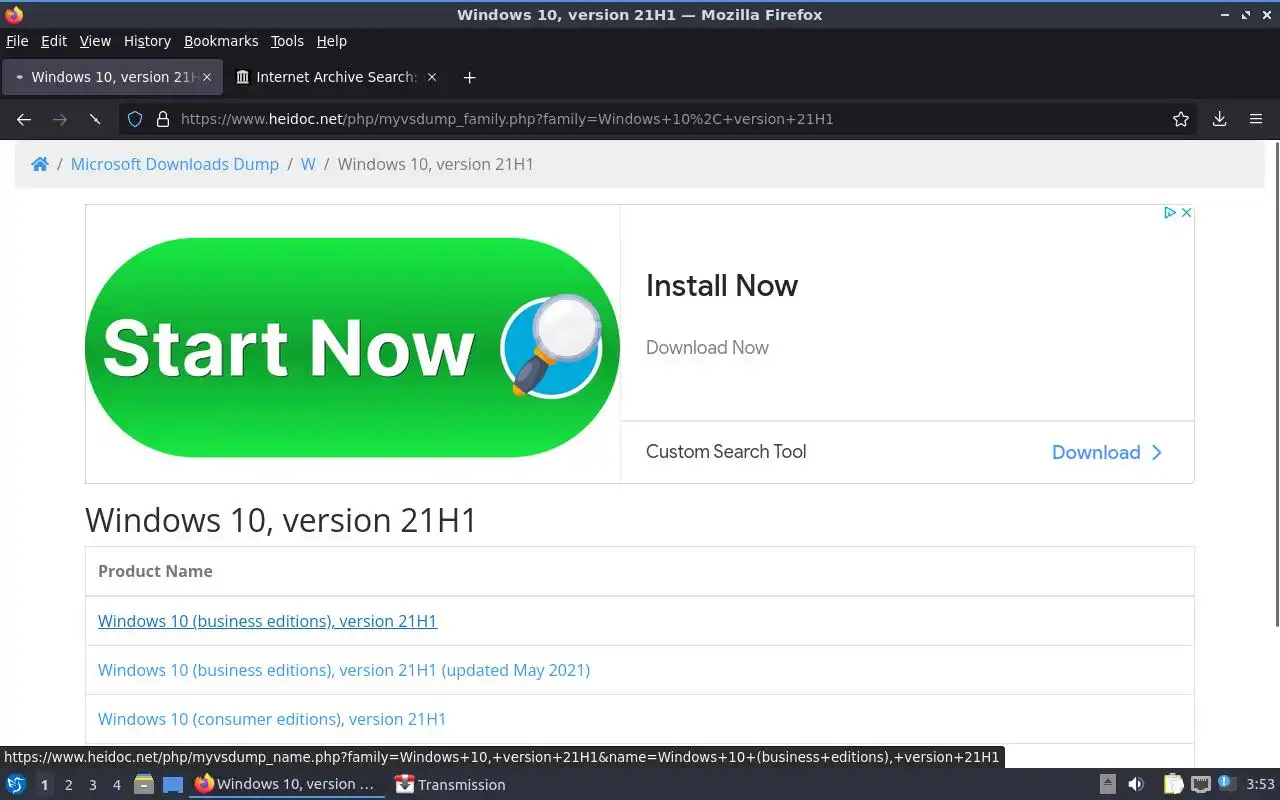Open the Microsoft Downloads Dump breadcrumb link
This screenshot has height=800, width=1280.
[175, 164]
